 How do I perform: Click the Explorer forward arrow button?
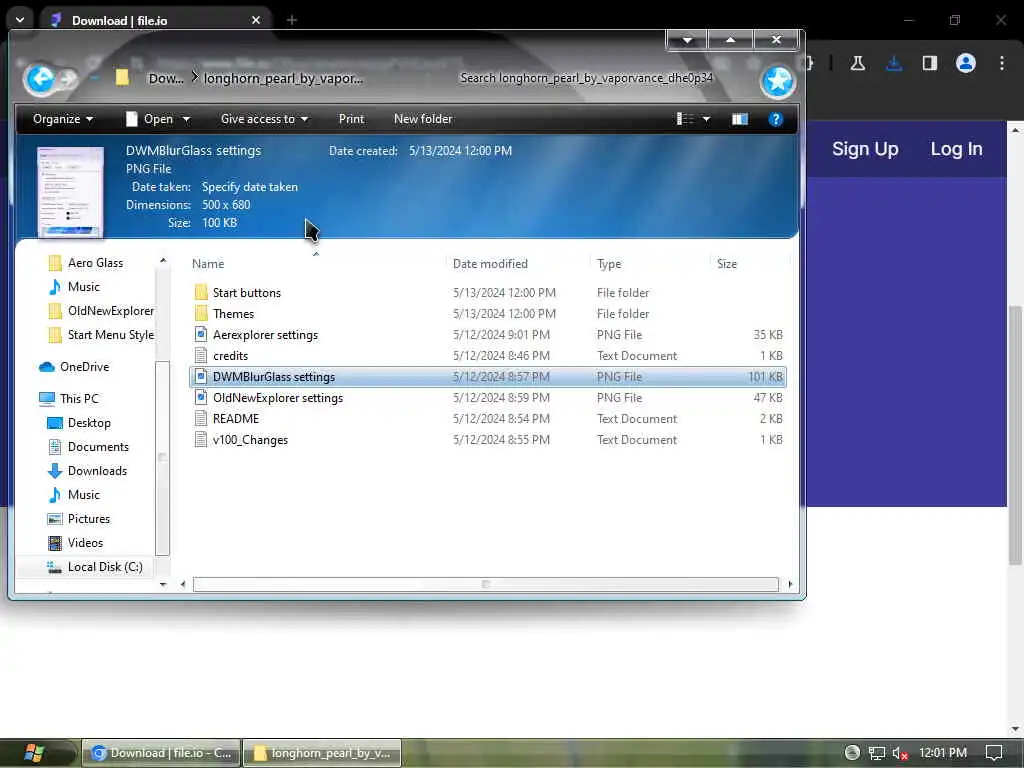(x=69, y=79)
